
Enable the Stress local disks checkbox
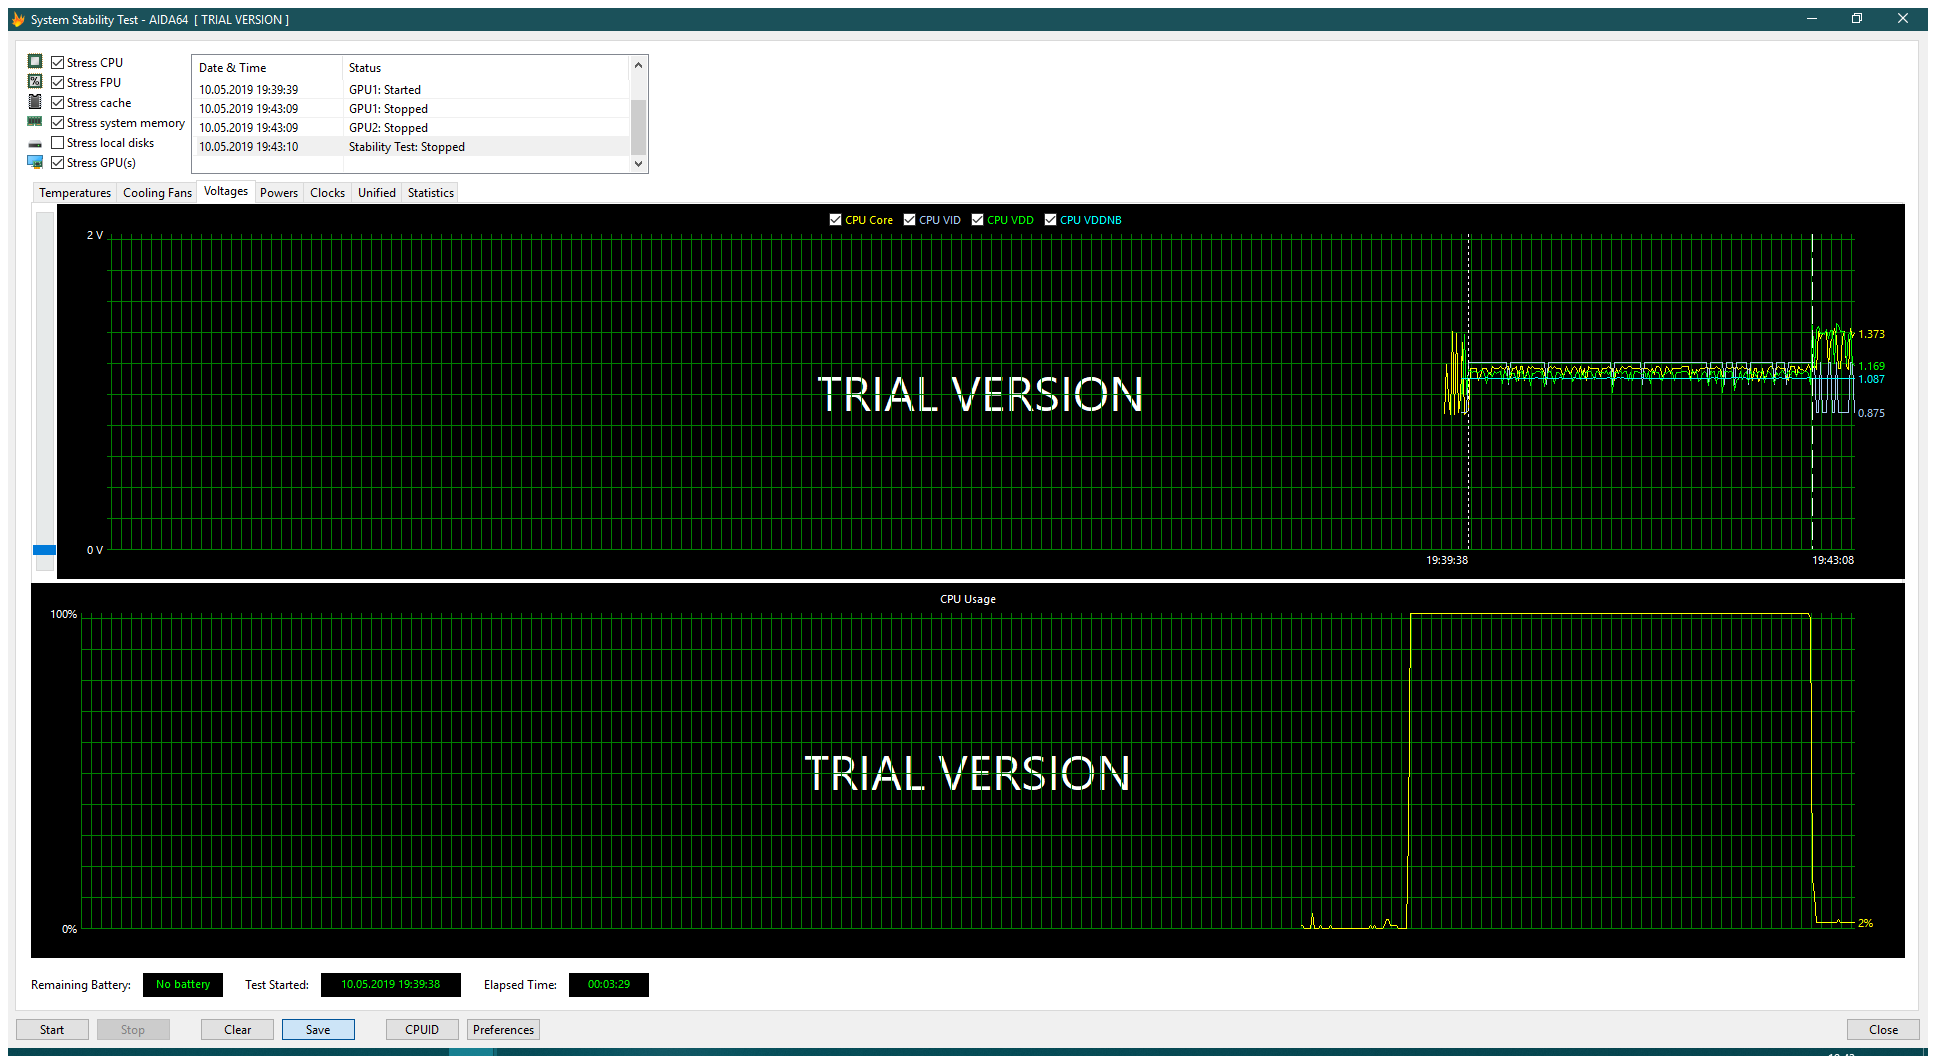(x=58, y=142)
